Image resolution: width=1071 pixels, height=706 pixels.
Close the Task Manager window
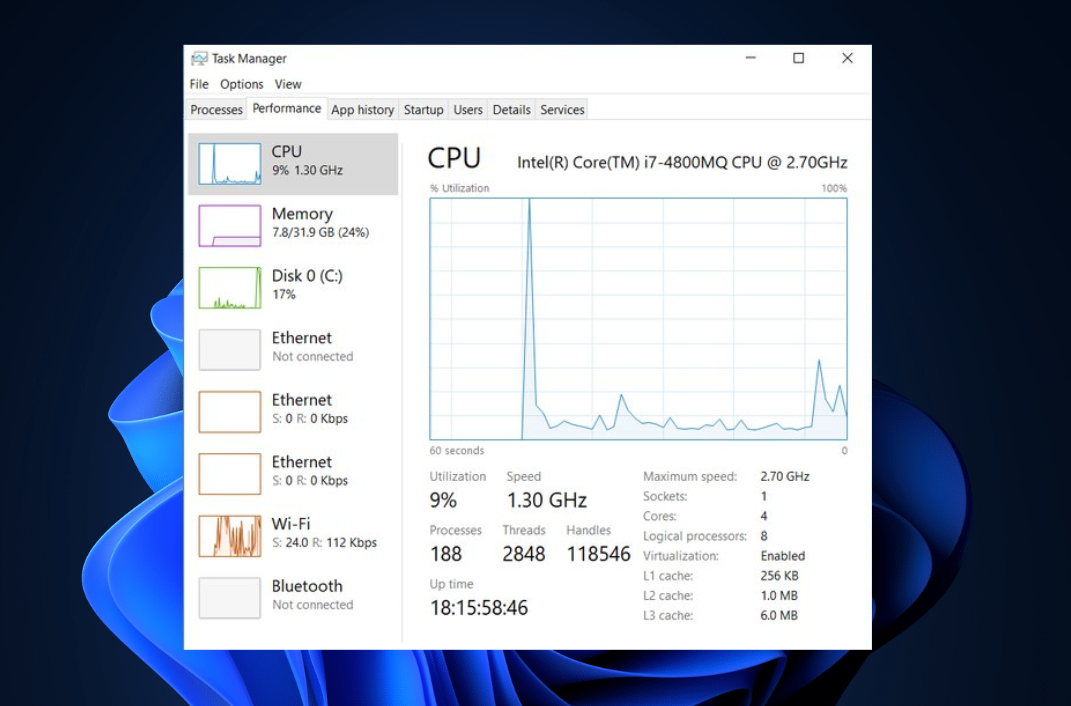click(x=847, y=58)
